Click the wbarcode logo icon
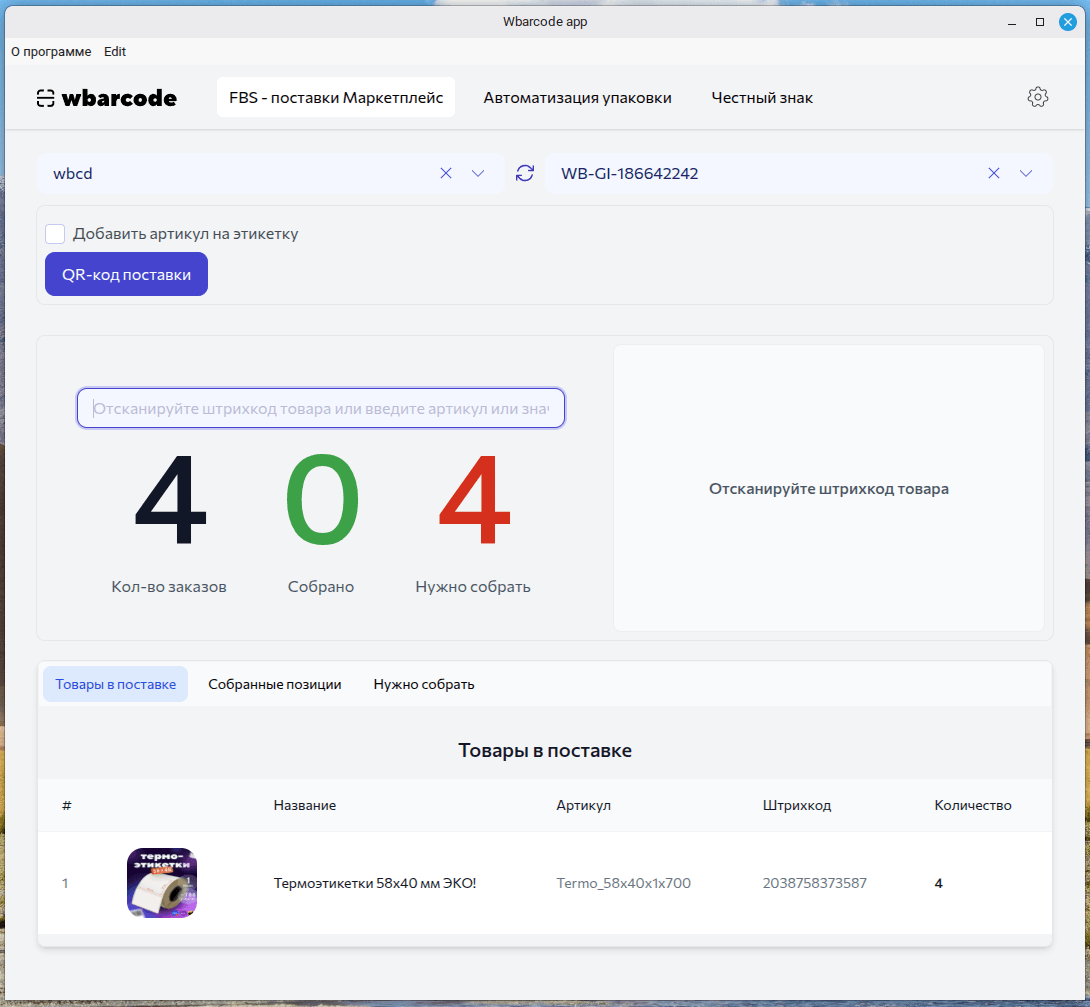 44,97
